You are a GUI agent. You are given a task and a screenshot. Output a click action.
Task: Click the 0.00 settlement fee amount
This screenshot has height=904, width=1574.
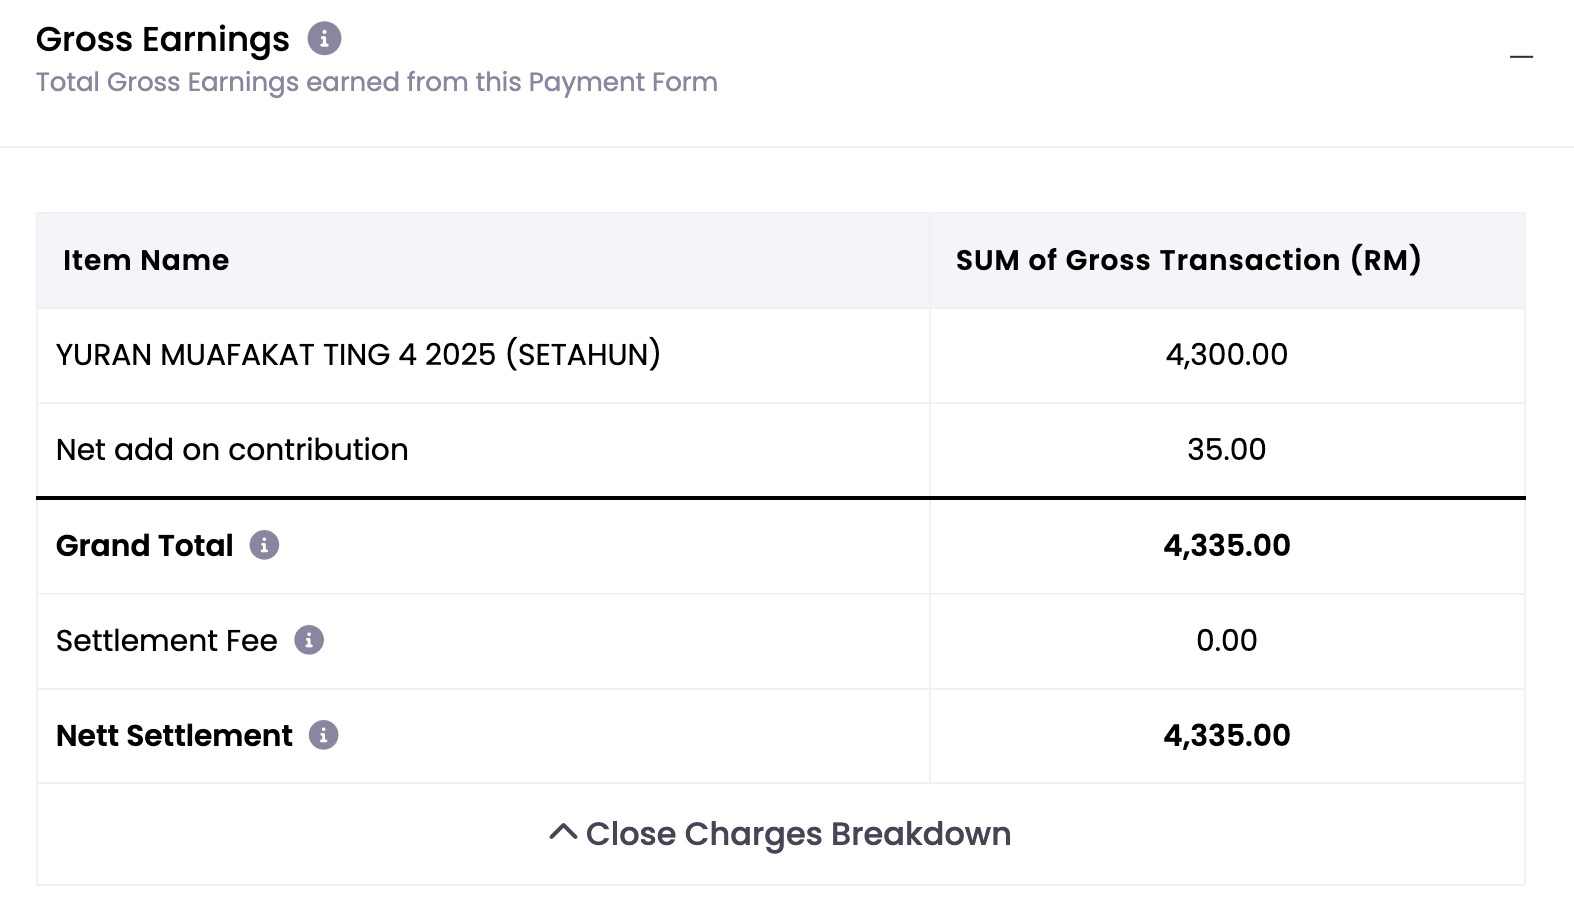pyautogui.click(x=1226, y=640)
